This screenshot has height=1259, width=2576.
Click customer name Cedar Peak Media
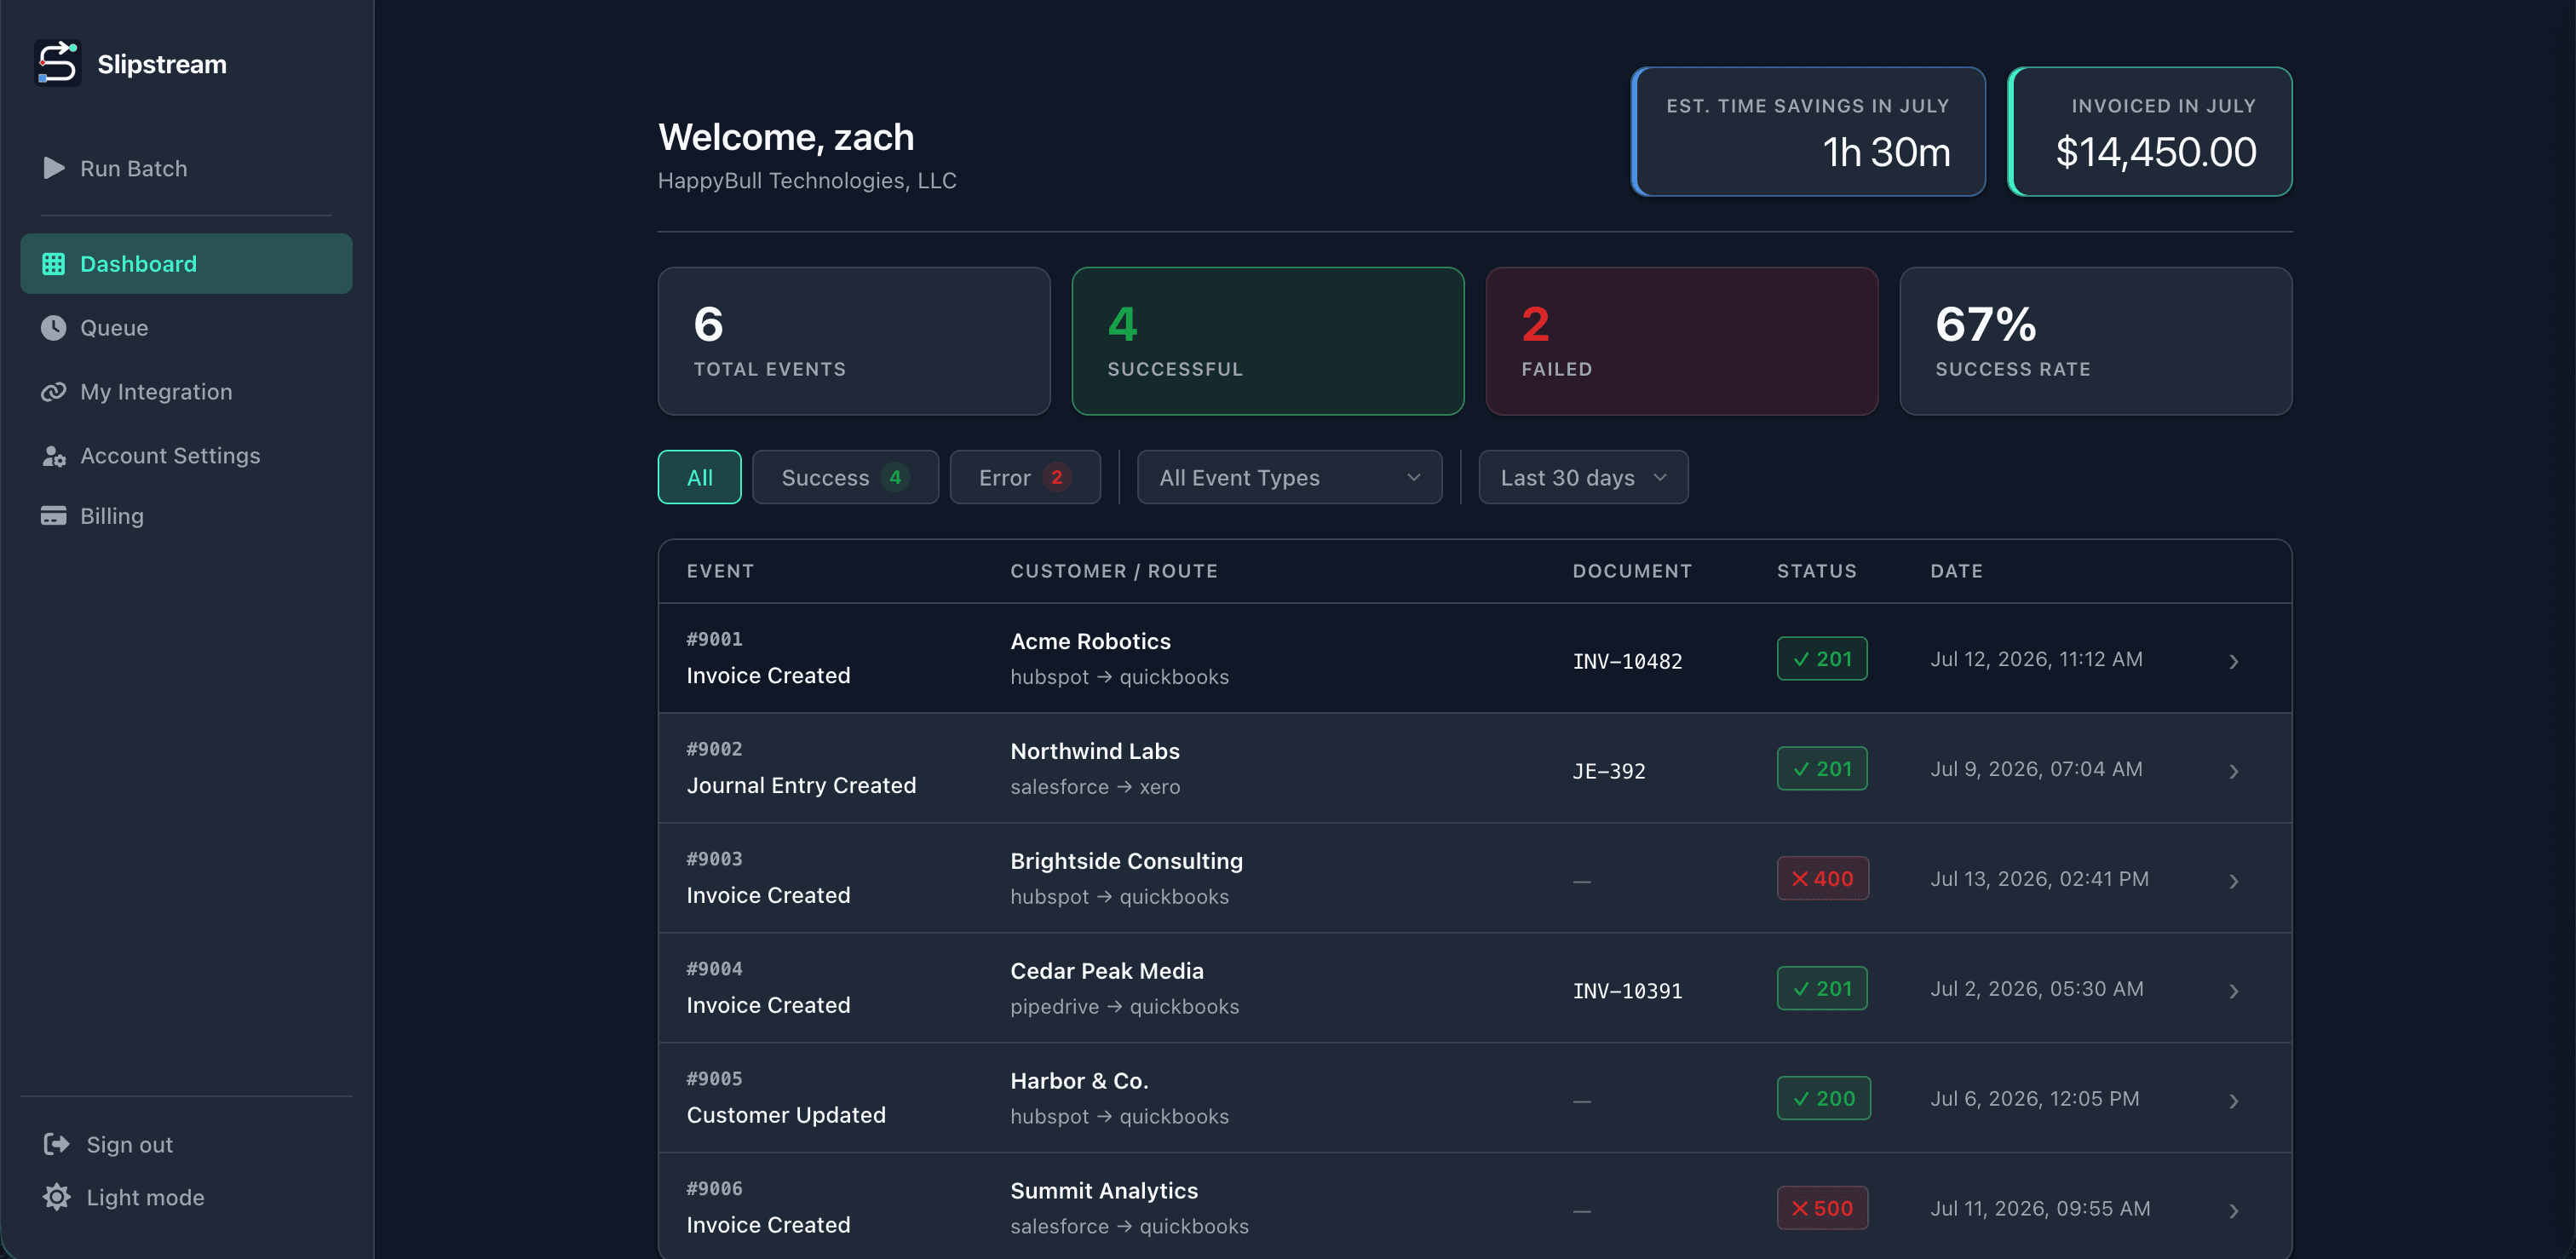tap(1107, 971)
